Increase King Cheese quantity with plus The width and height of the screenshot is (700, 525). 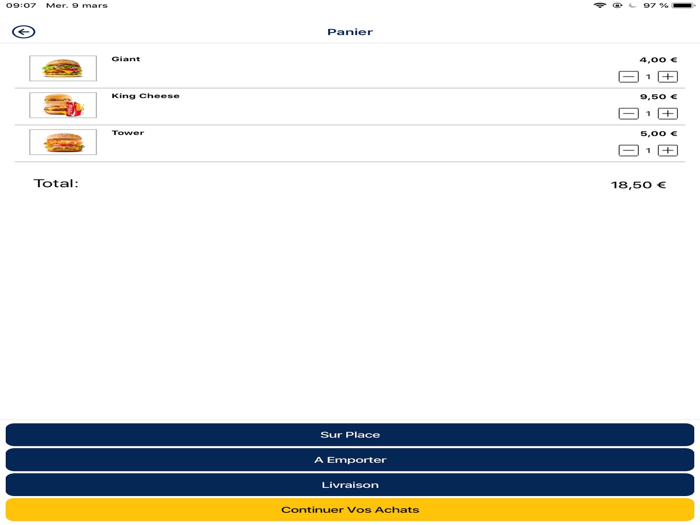pyautogui.click(x=668, y=114)
